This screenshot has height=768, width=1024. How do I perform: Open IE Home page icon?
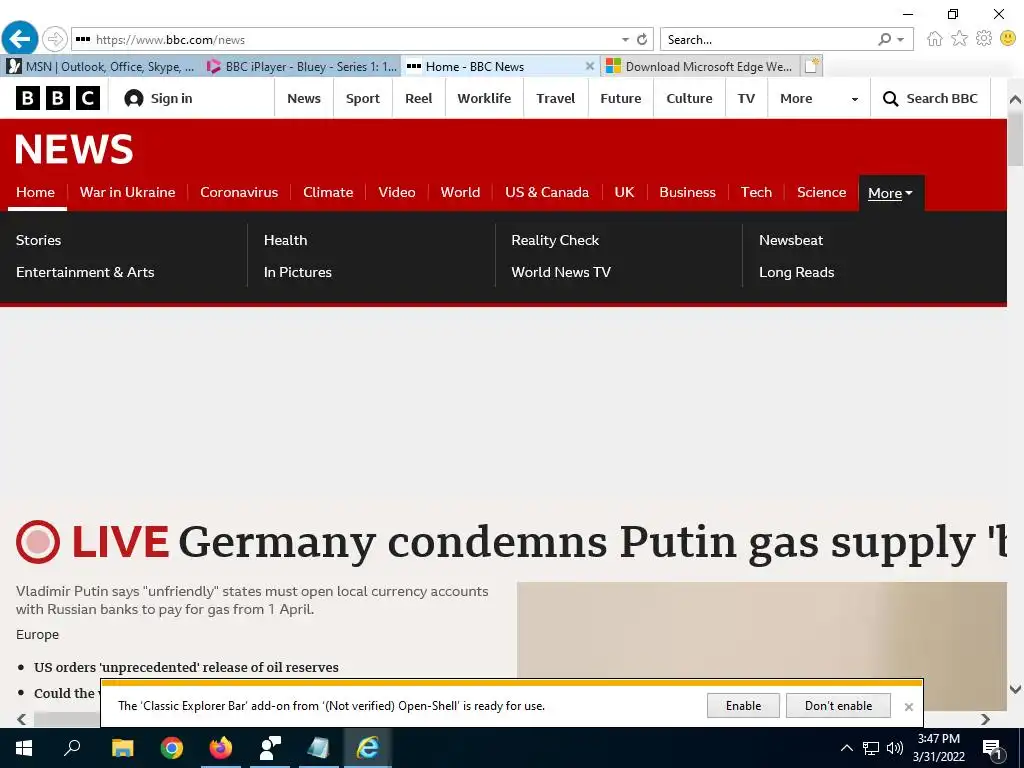coord(935,39)
